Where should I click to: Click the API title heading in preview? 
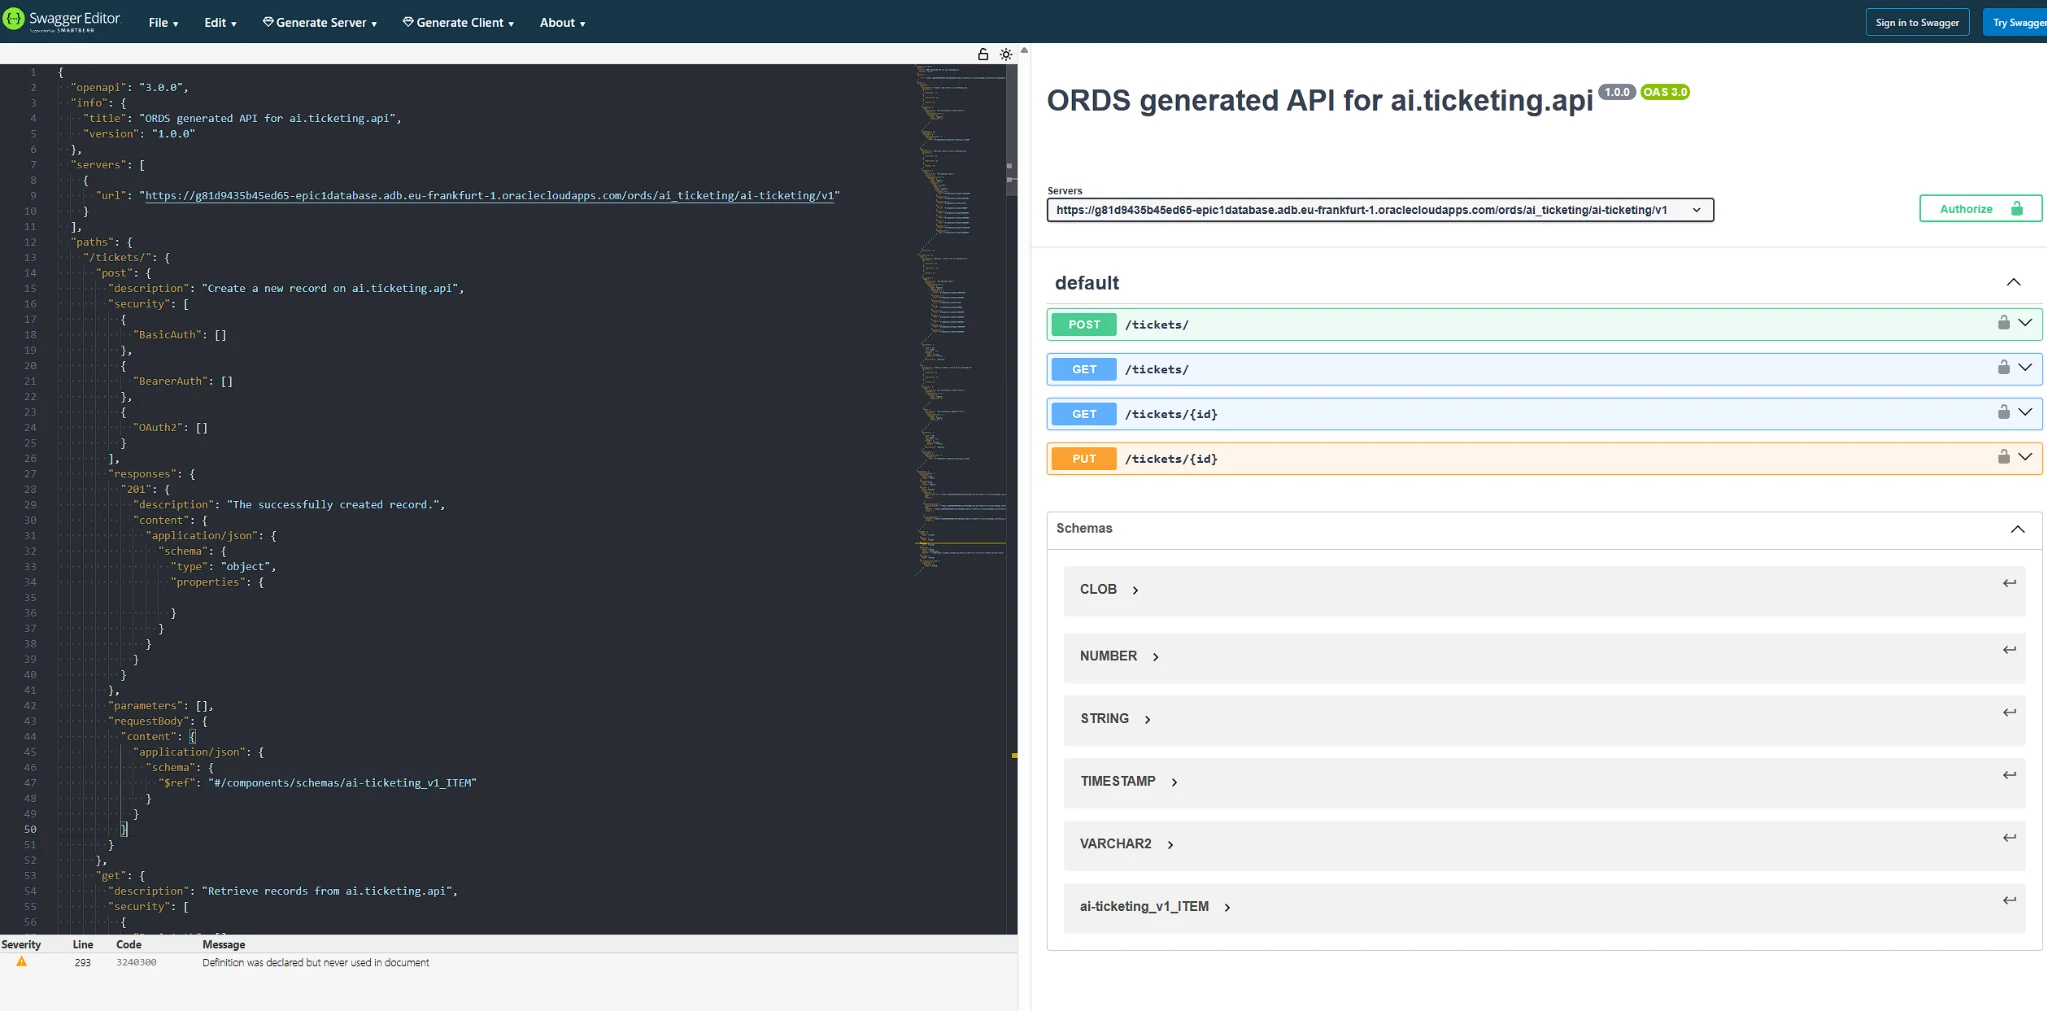(x=1319, y=100)
